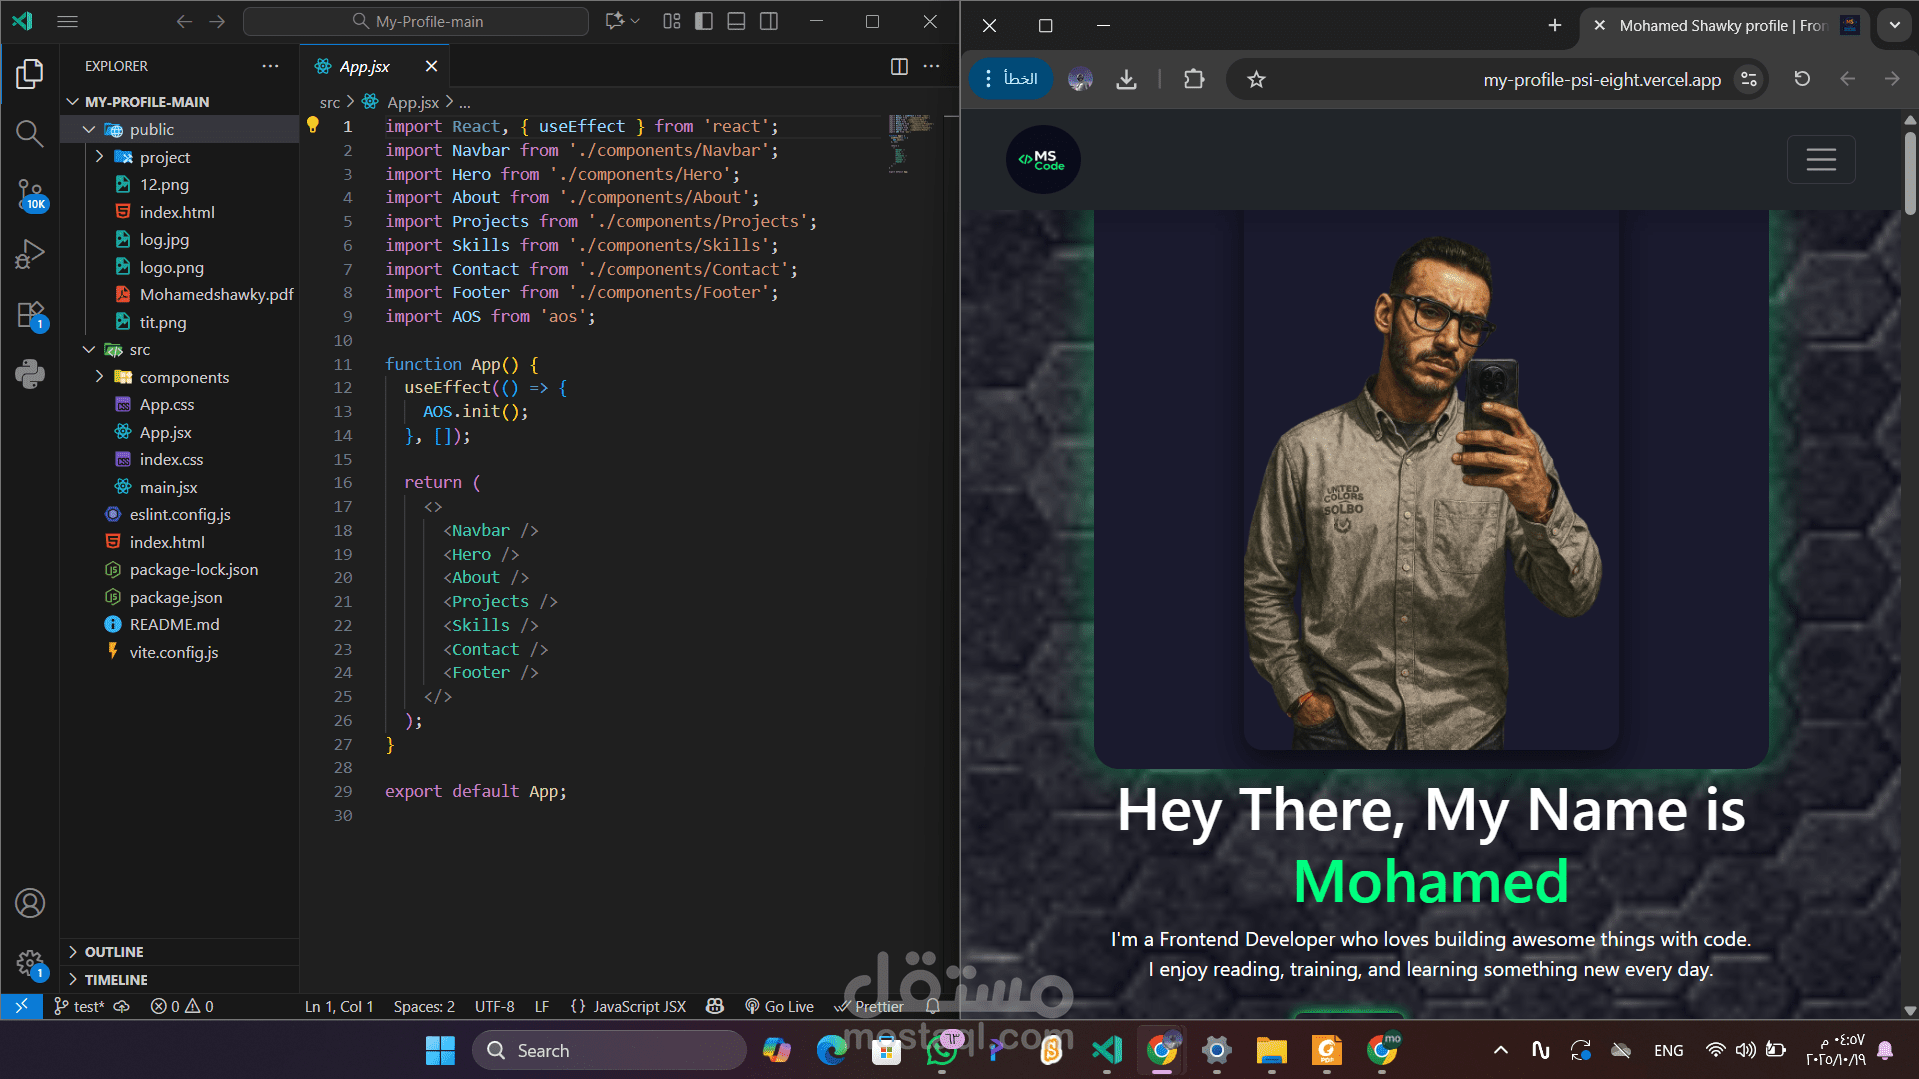Open the Explorer view in the activity bar
The width and height of the screenshot is (1919, 1079).
pos(30,73)
